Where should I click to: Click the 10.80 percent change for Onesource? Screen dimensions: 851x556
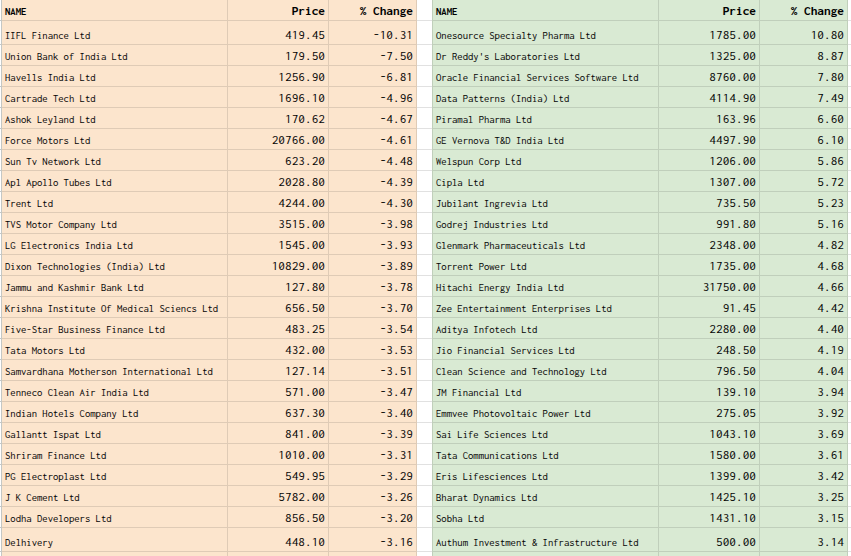(827, 35)
